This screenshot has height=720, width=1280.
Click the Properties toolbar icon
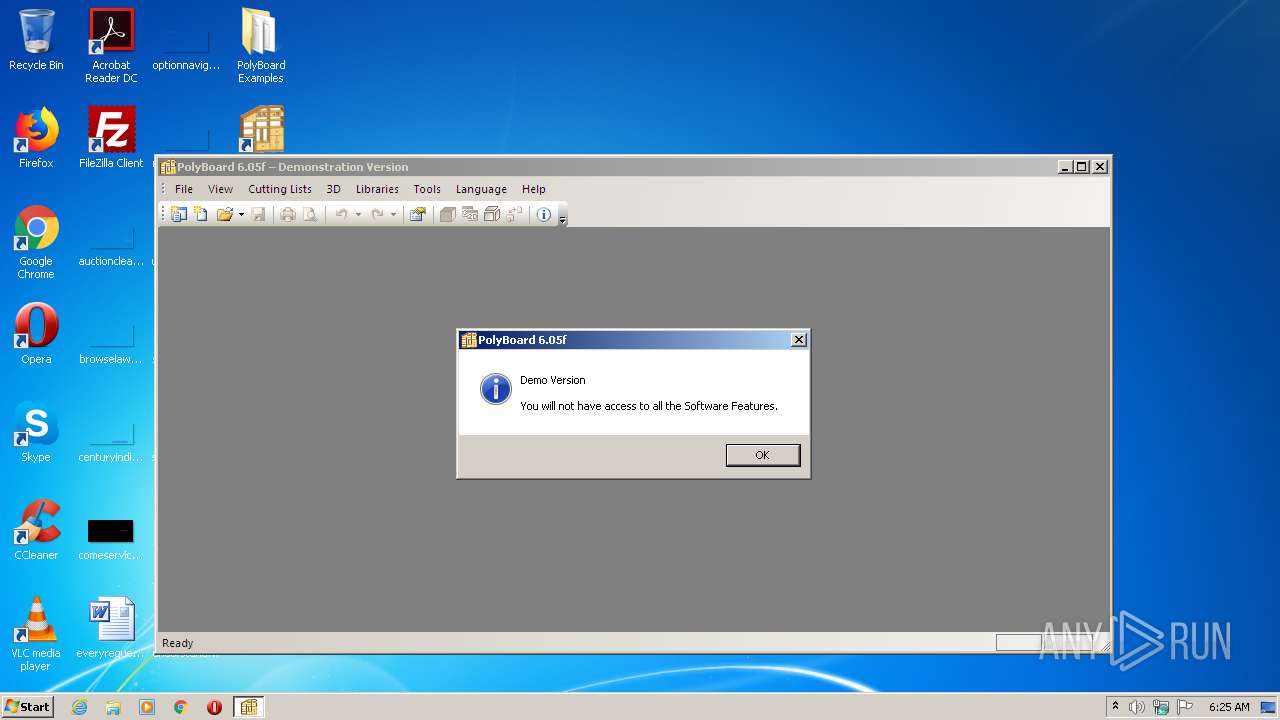(x=418, y=214)
